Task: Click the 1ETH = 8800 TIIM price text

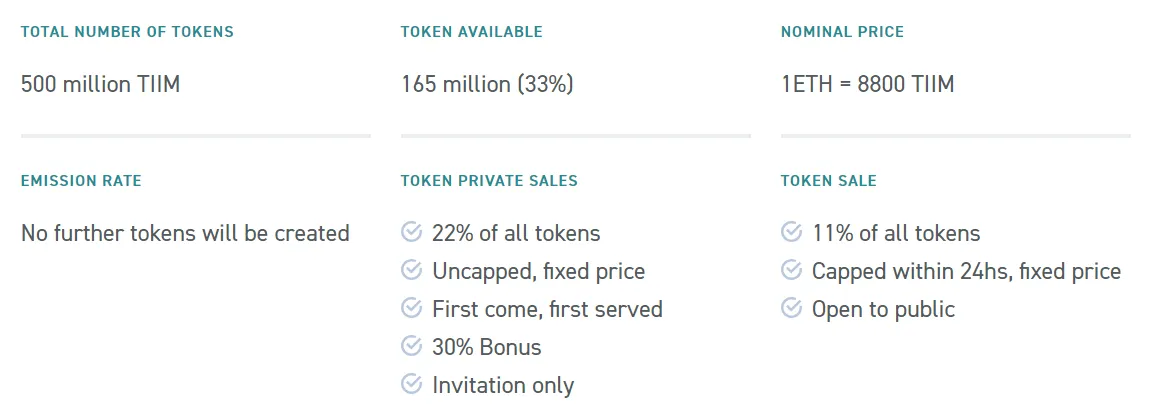Action: [868, 84]
